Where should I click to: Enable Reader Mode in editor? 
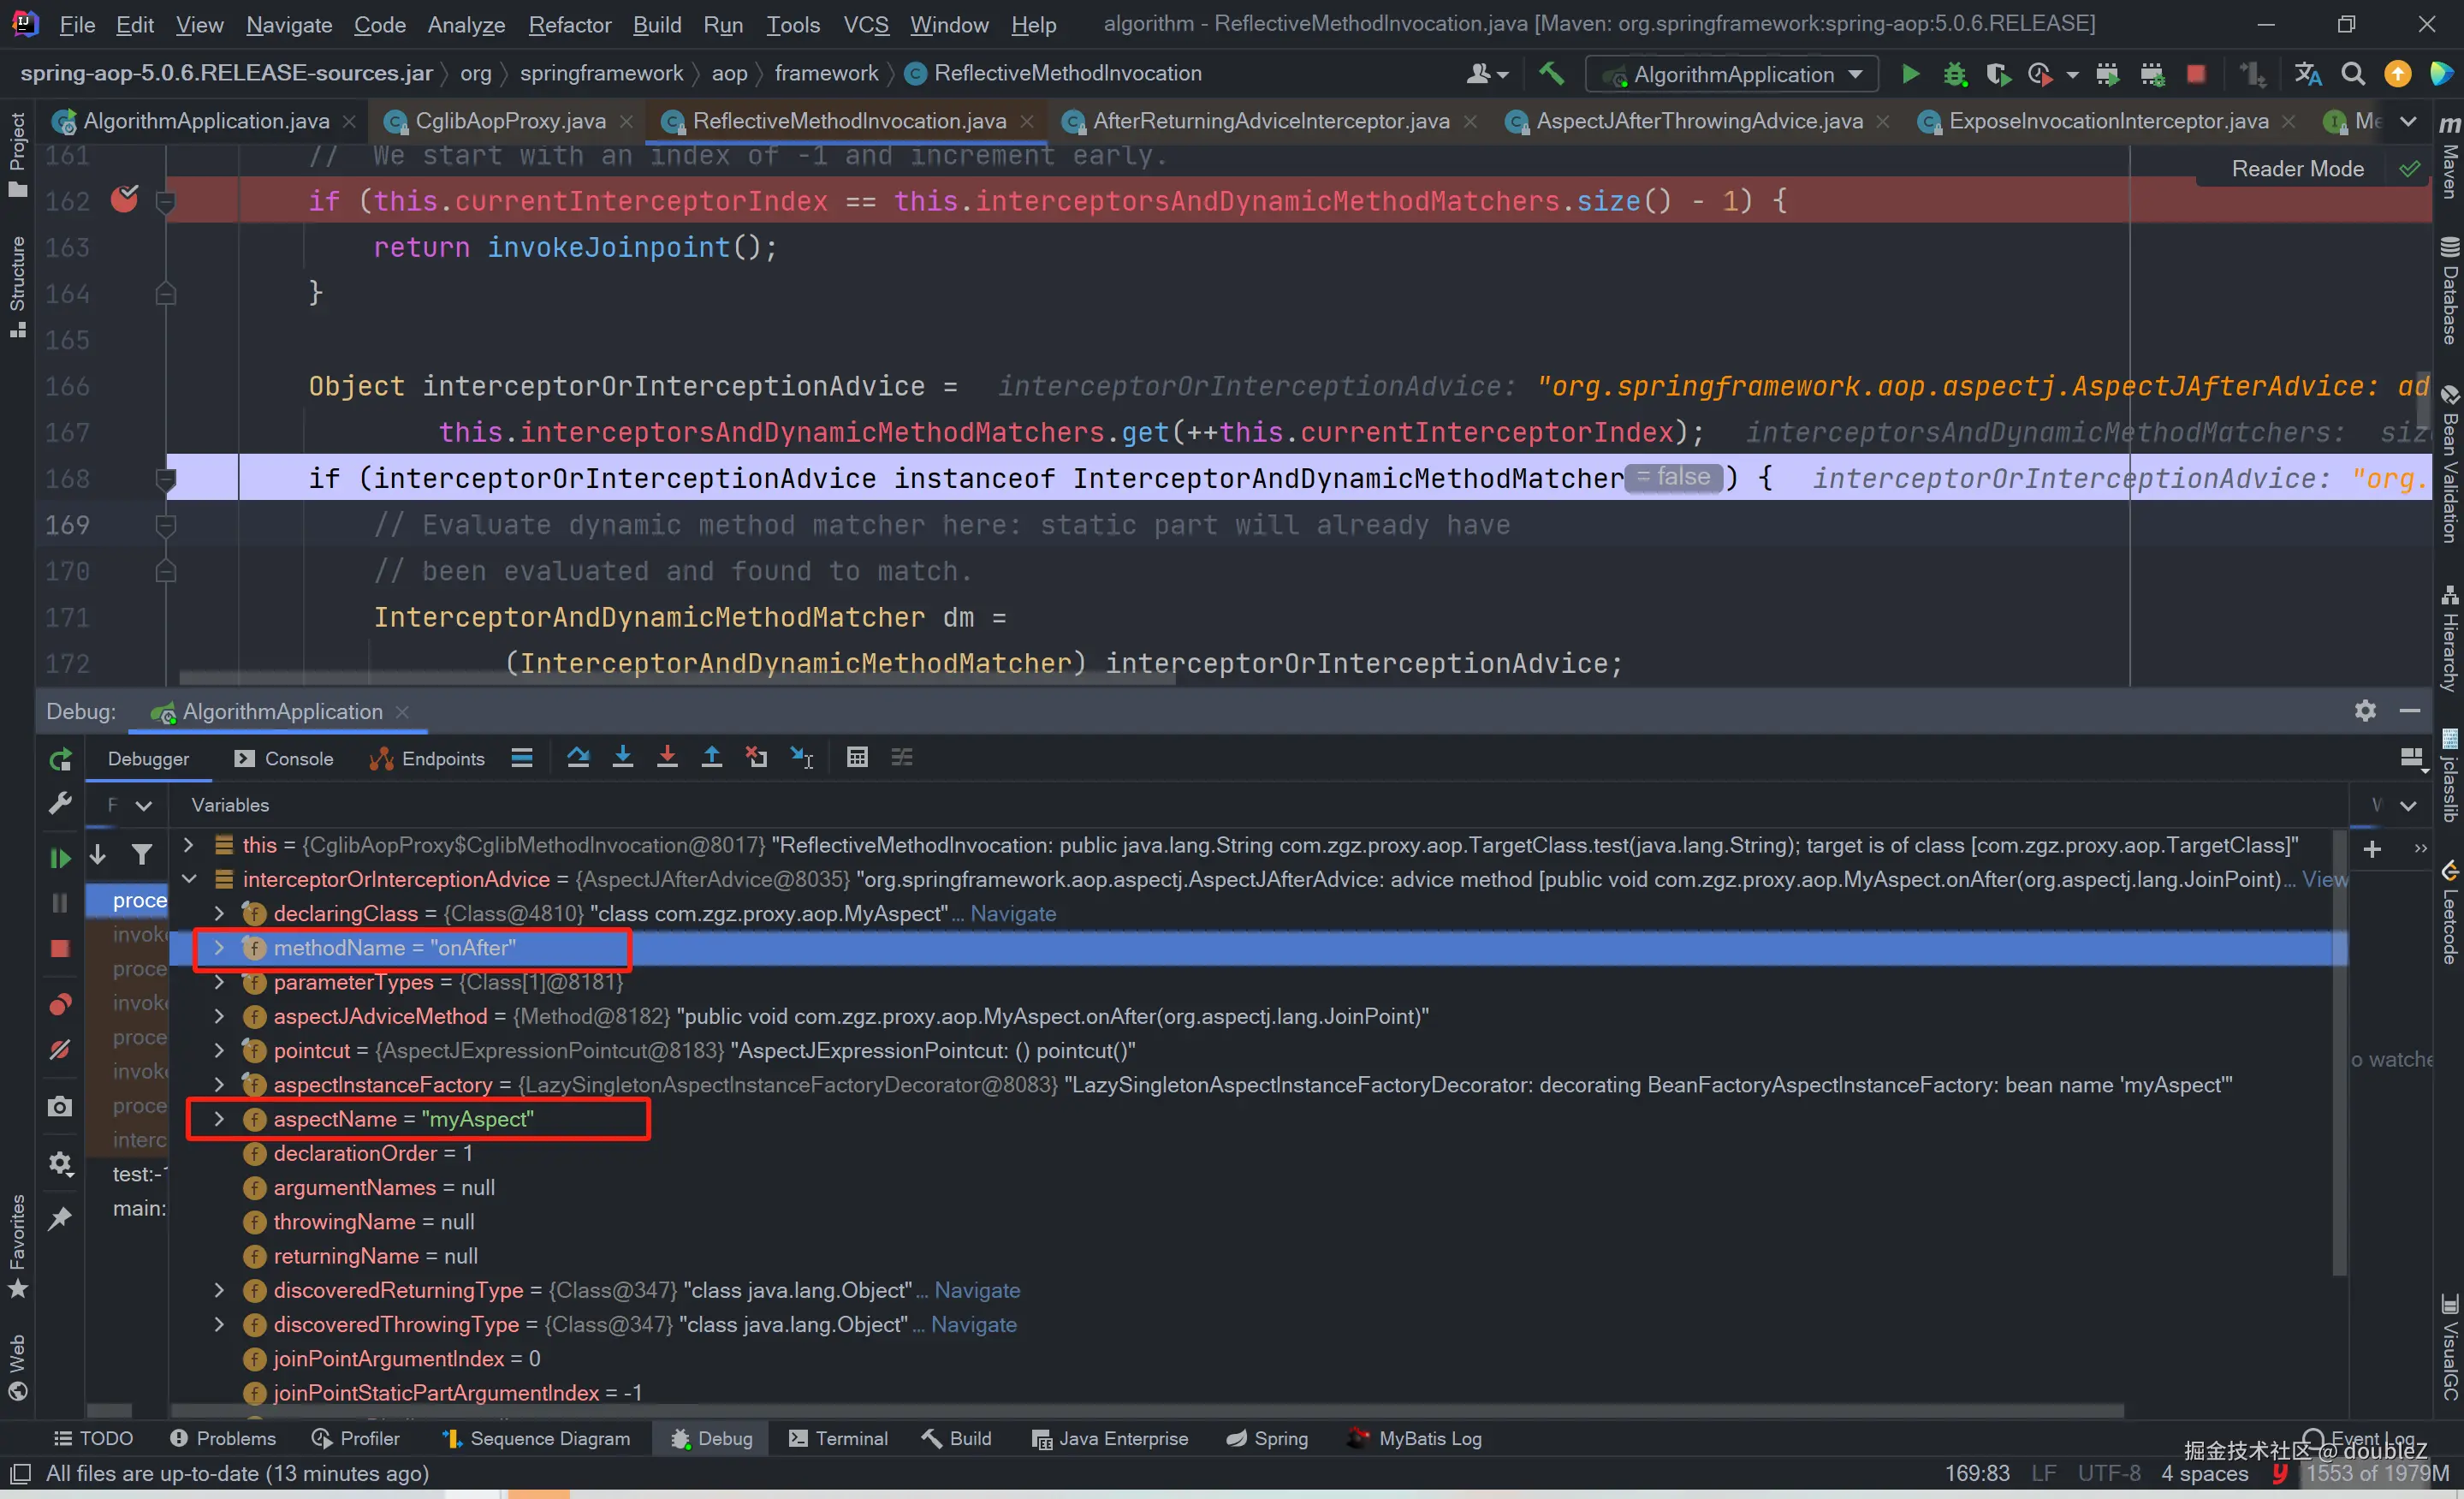point(2297,169)
